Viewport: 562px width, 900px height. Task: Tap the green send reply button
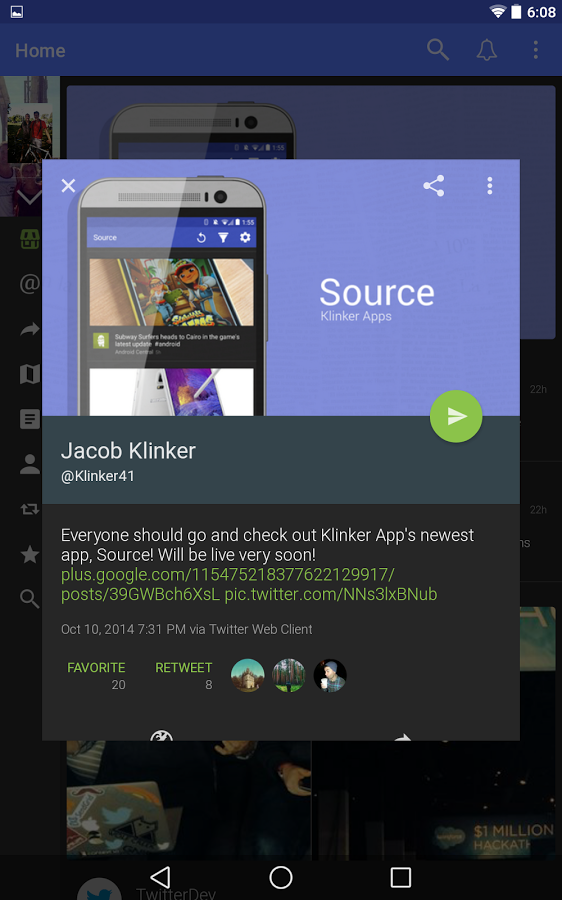point(456,416)
